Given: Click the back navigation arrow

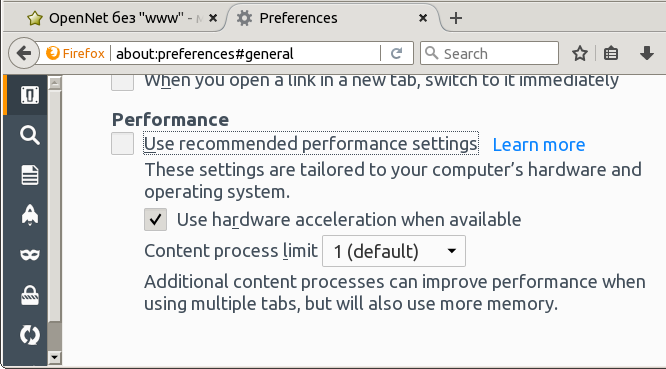Looking at the screenshot, I should point(24,53).
